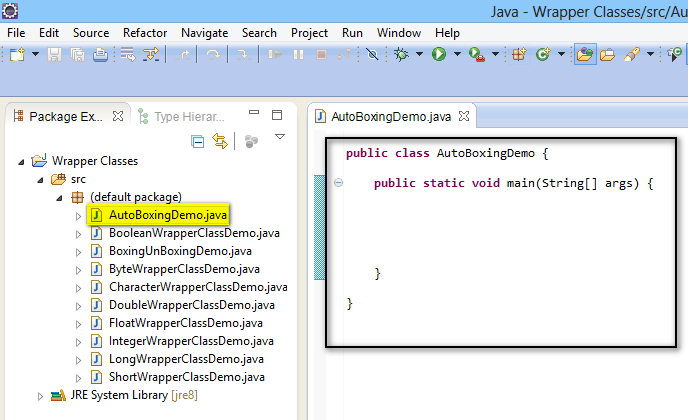Click the Resume debug icon

[x=275, y=54]
